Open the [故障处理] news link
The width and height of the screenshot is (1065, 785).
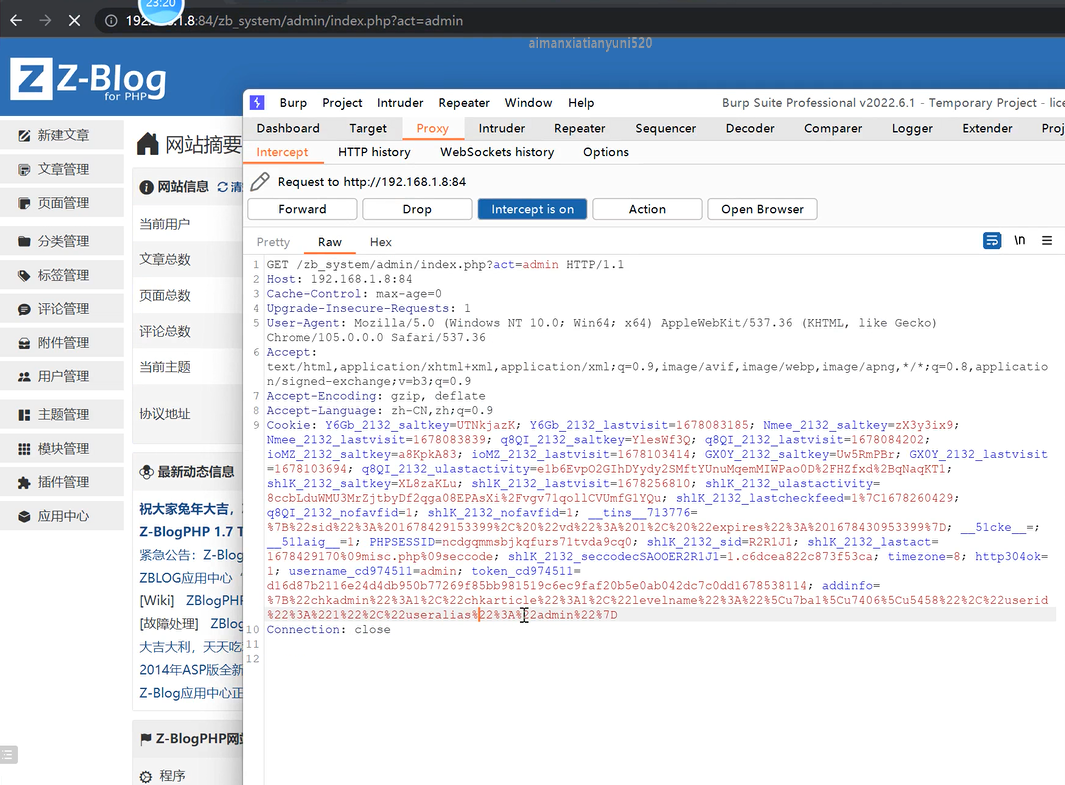coord(190,623)
